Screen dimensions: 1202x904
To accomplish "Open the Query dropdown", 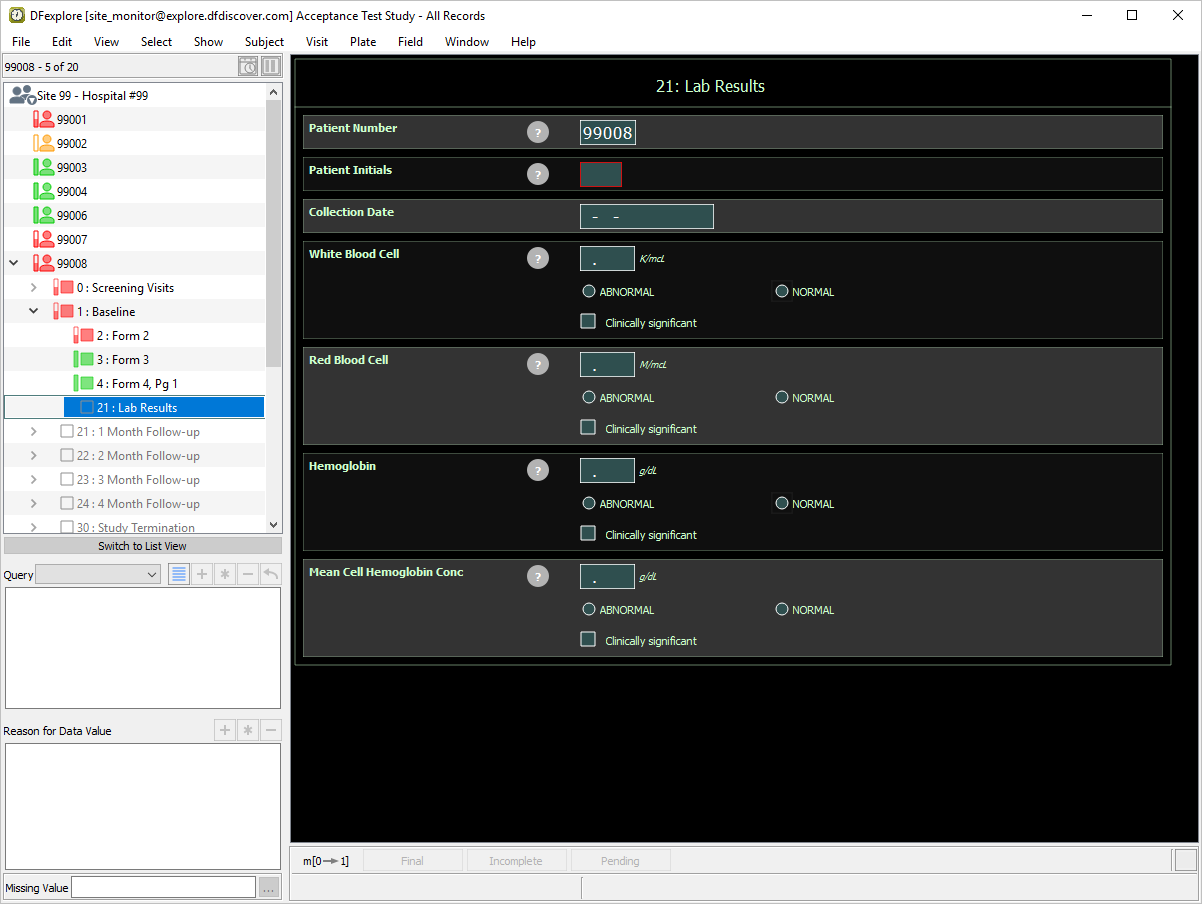I will [x=98, y=574].
